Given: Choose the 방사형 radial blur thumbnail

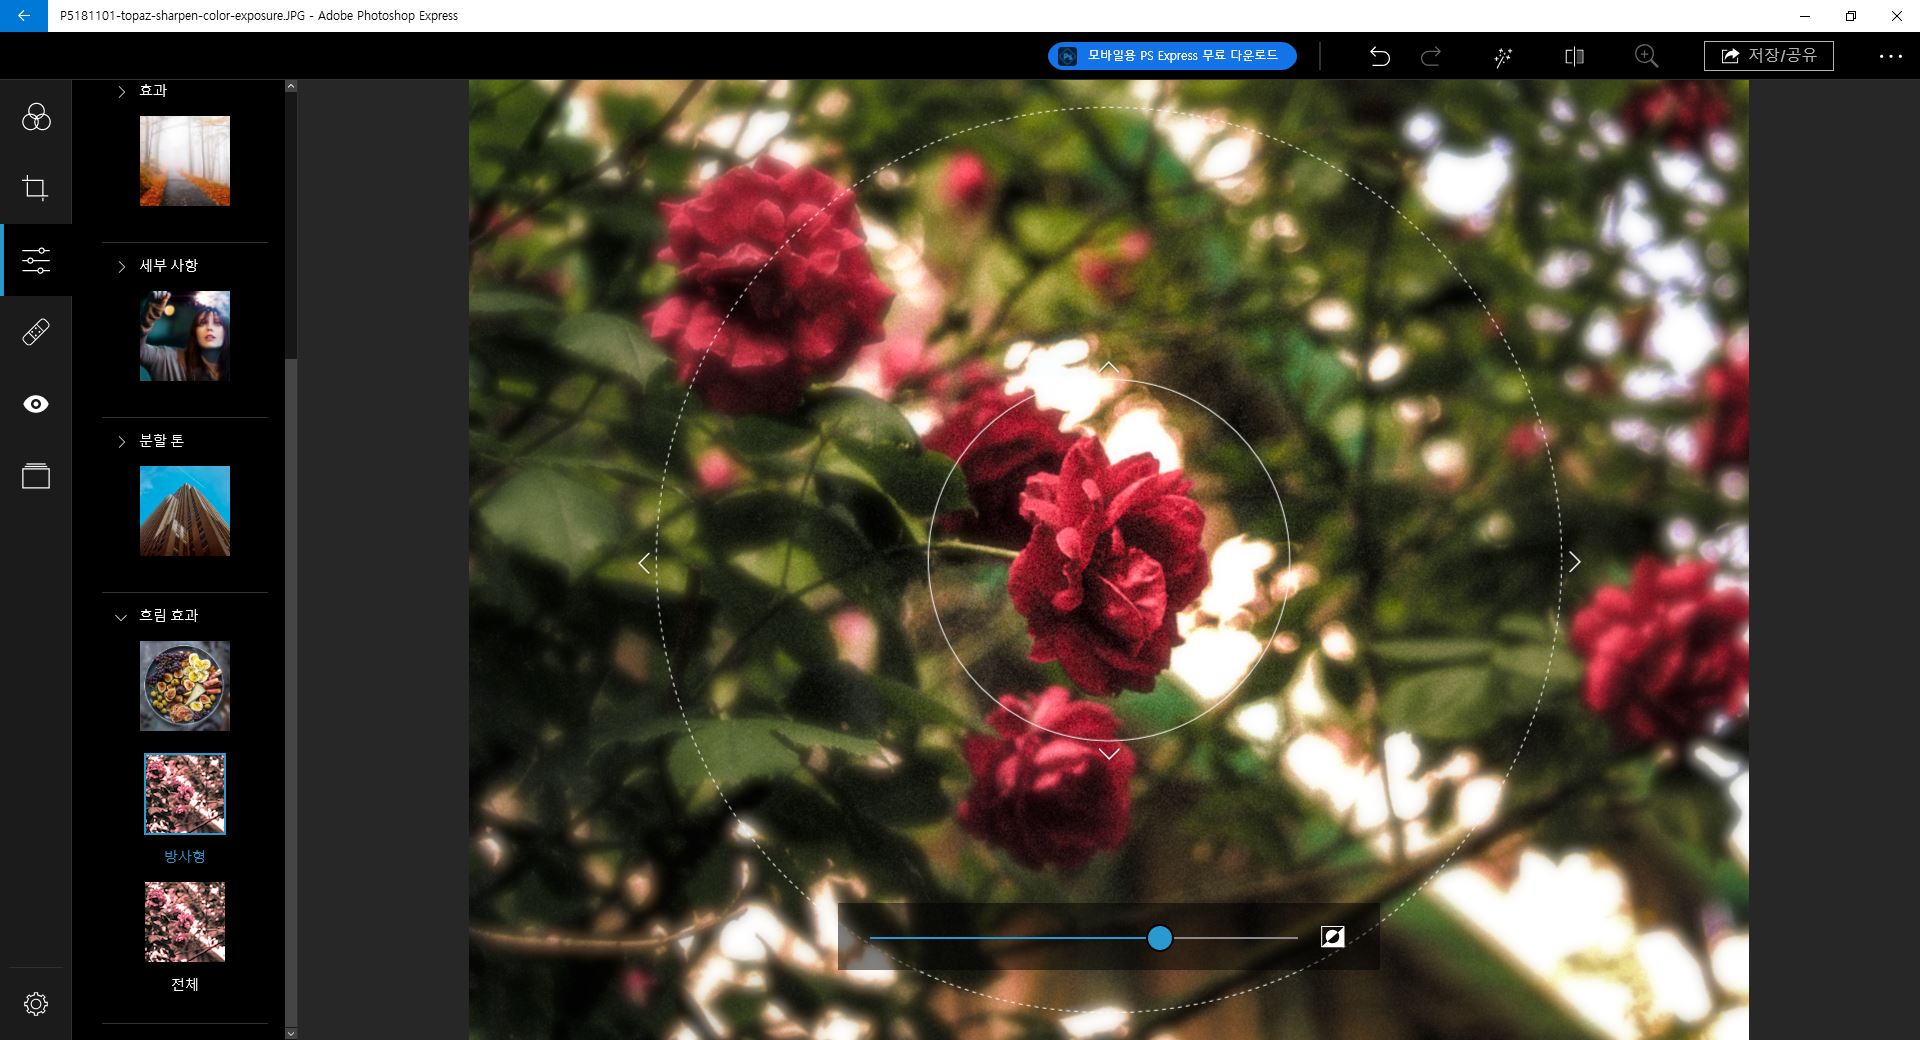Looking at the screenshot, I should (185, 794).
